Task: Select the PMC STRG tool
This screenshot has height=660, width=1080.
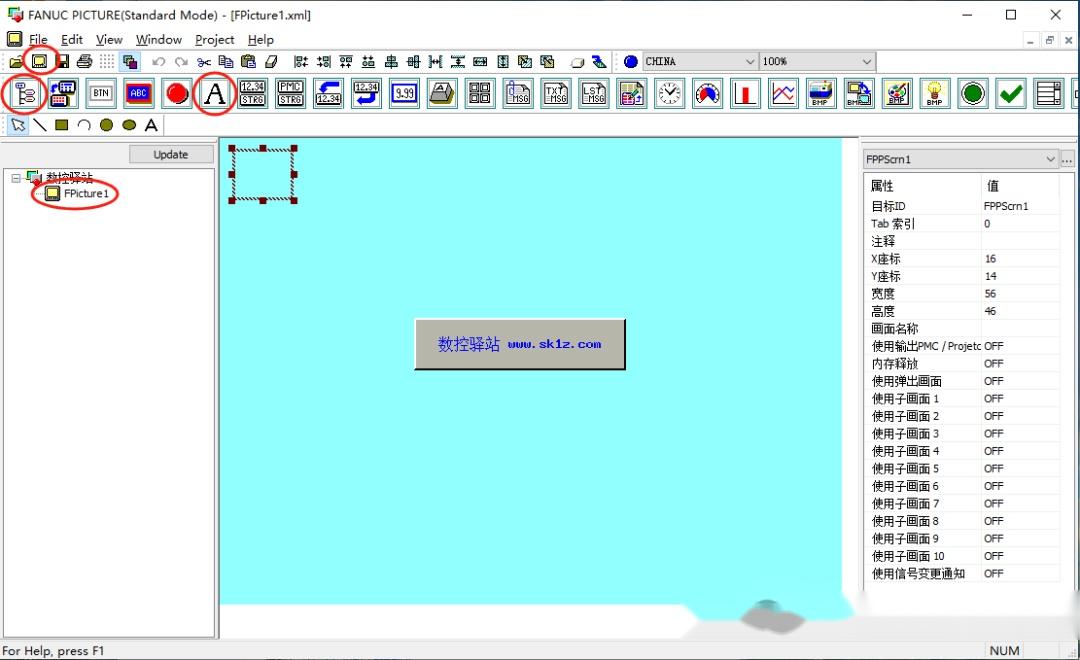Action: coord(290,93)
